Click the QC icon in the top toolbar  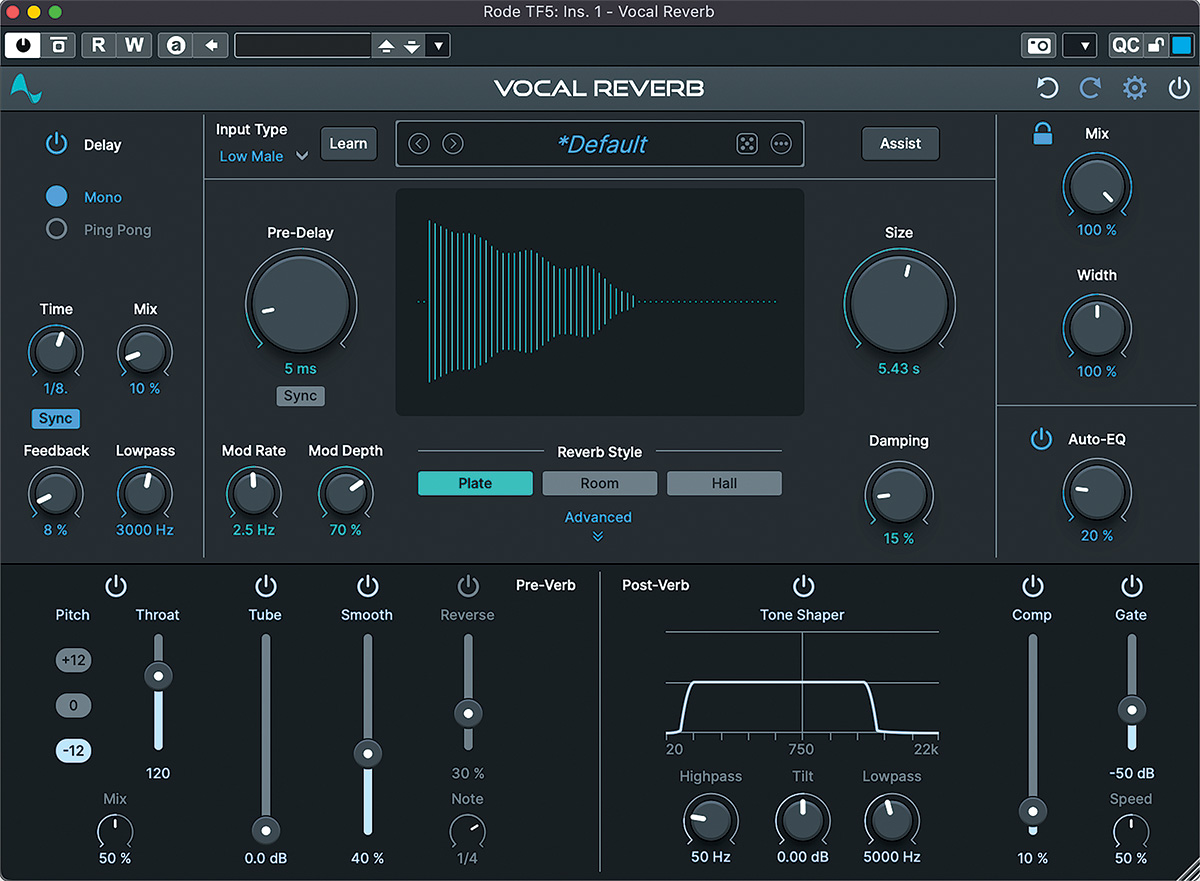1128,45
